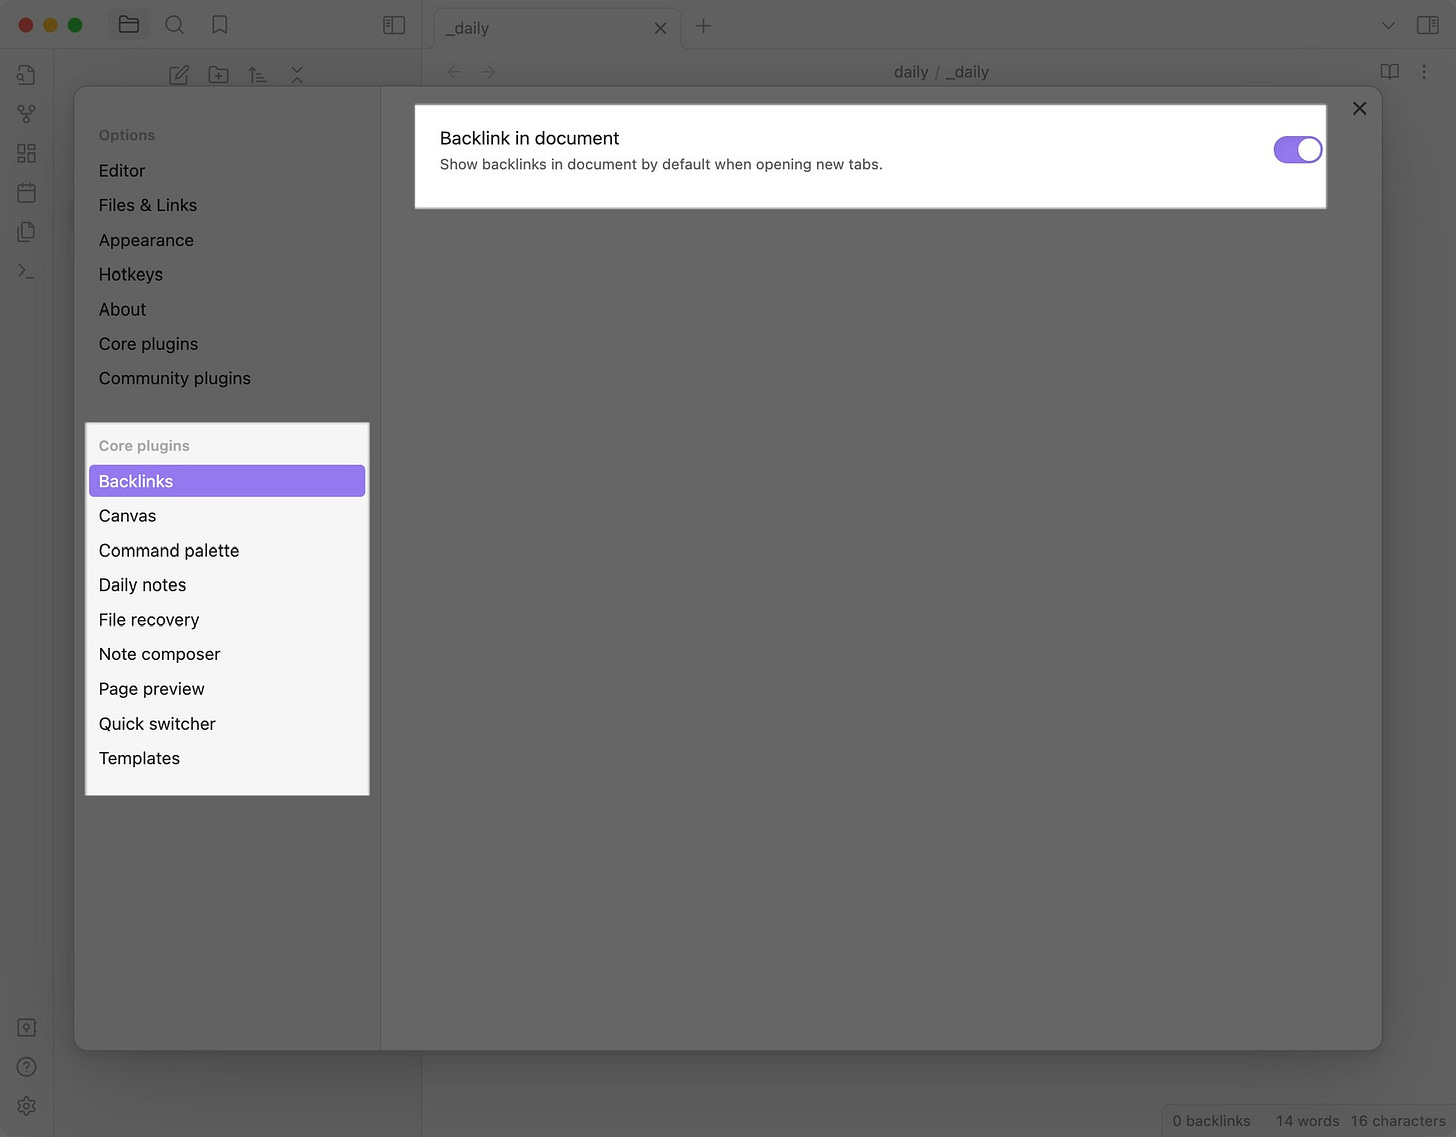Open Community plugins settings

(x=175, y=378)
